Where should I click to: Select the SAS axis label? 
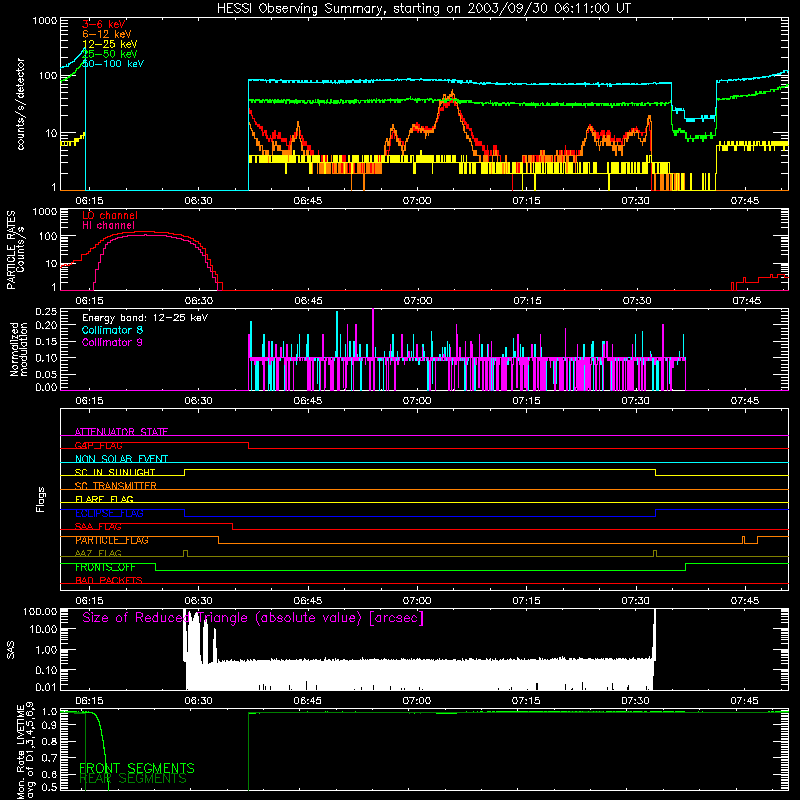click(x=10, y=650)
